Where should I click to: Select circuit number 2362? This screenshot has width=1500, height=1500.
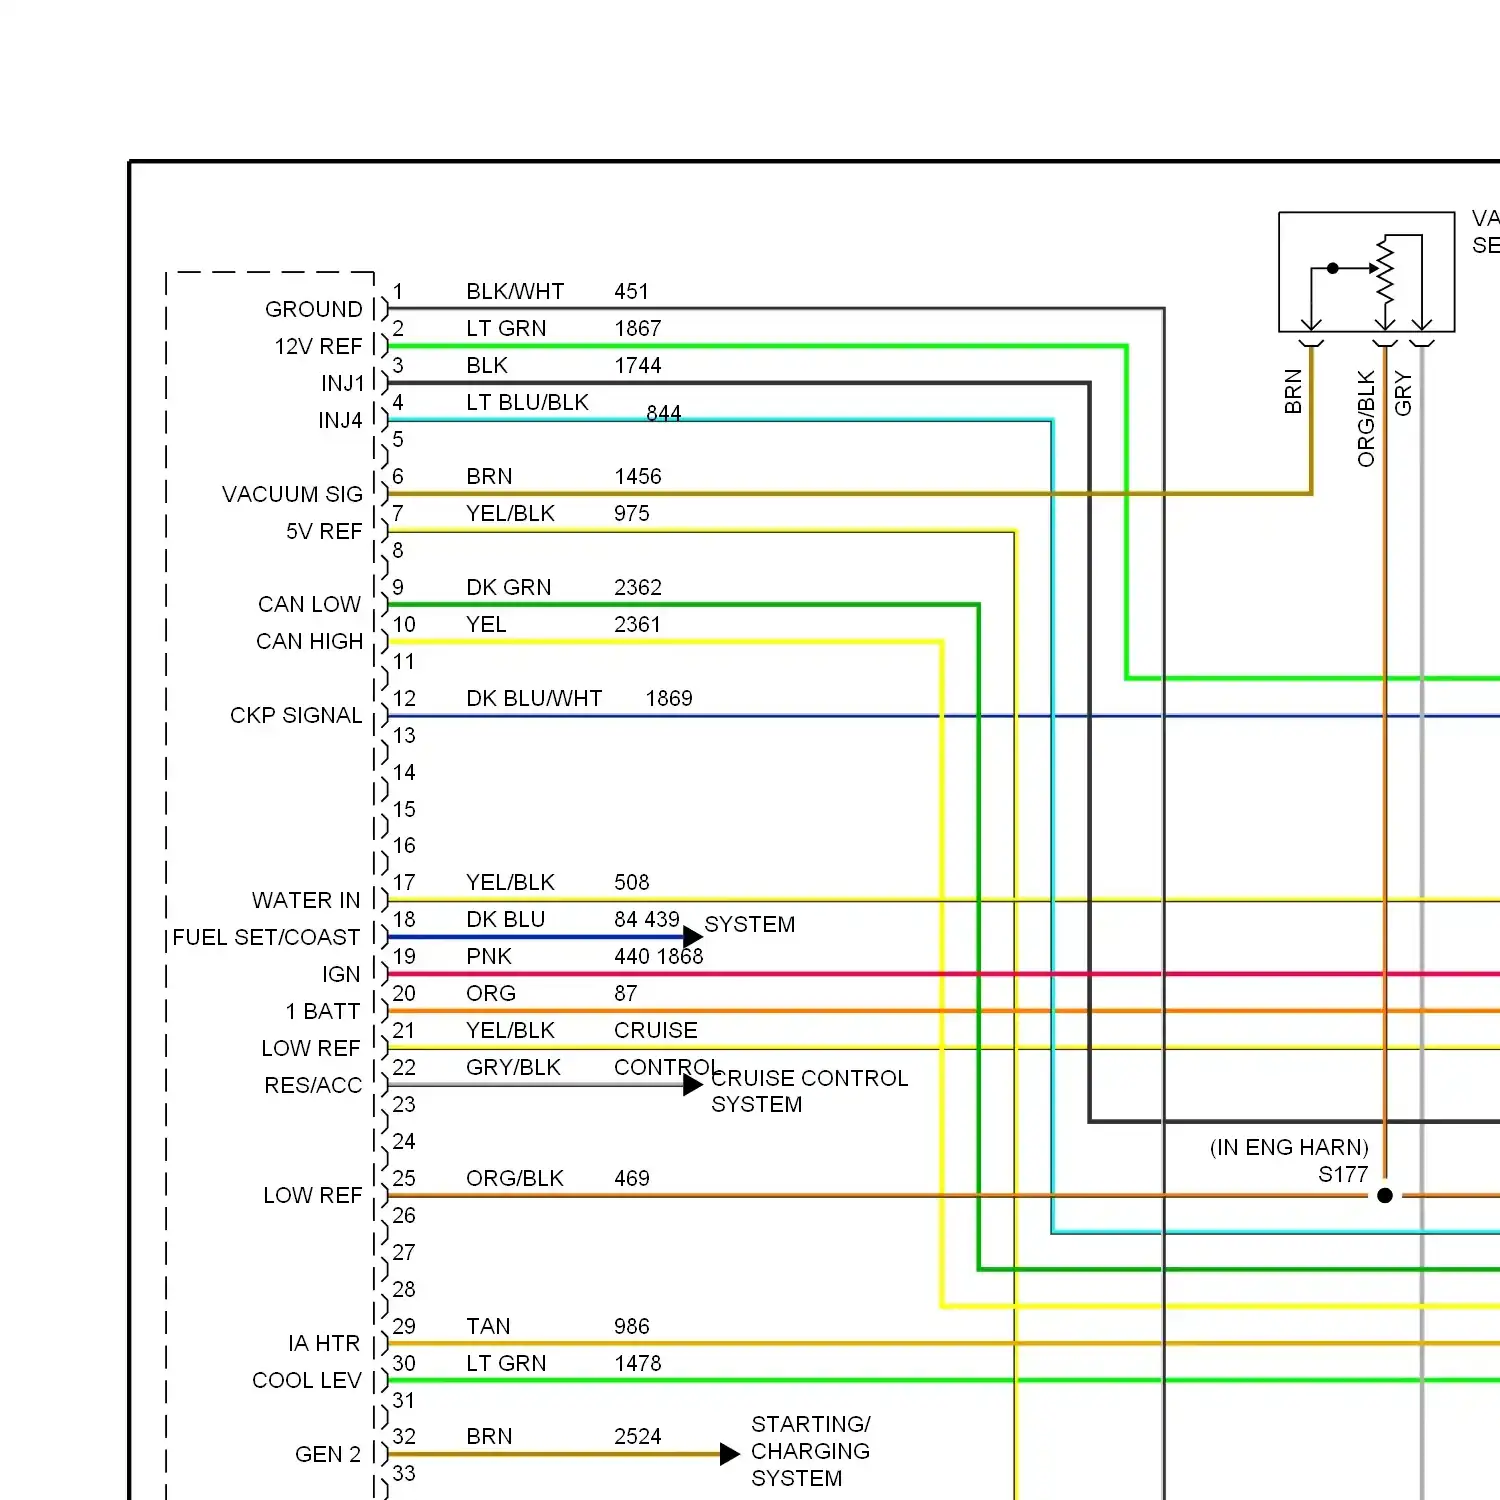tap(638, 587)
